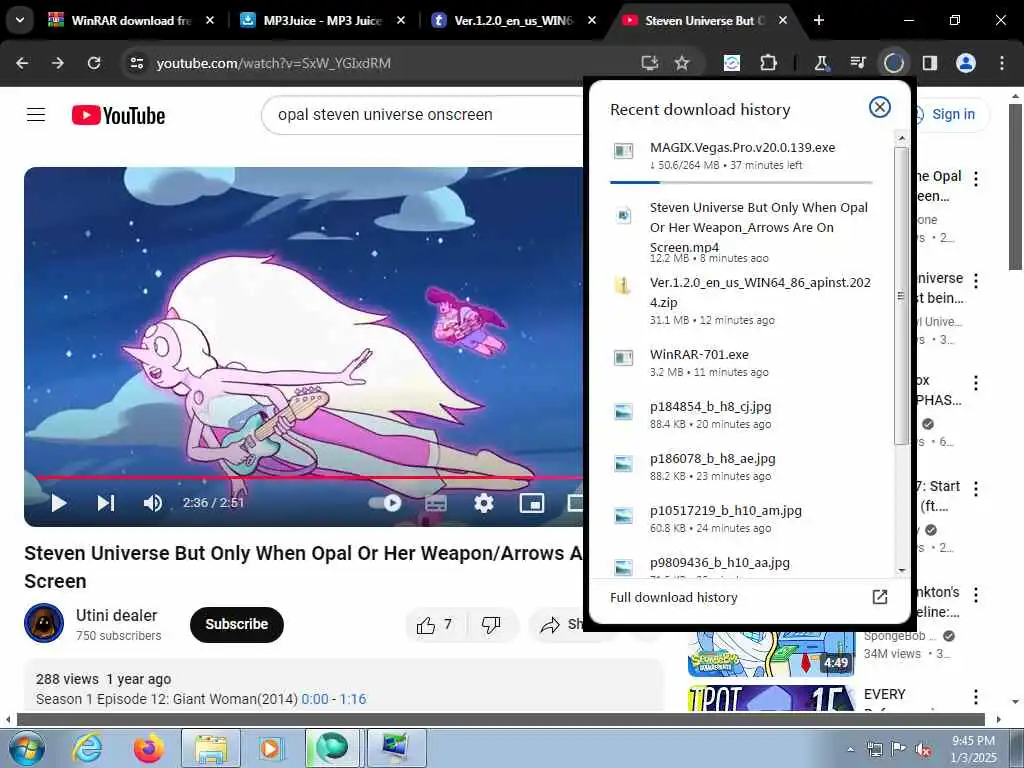Toggle the autoplay switch in player

pos(385,503)
